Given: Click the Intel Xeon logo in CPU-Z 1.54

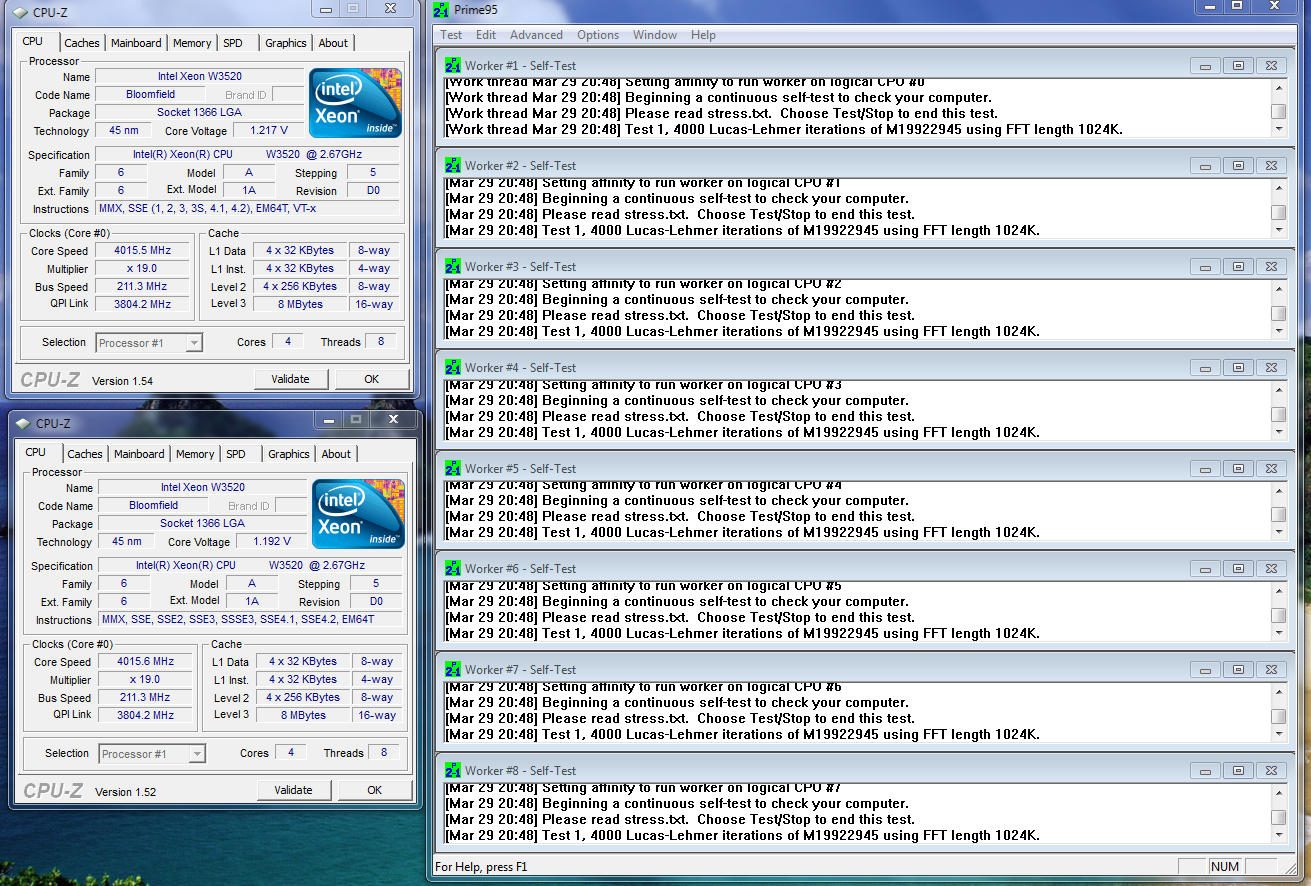Looking at the screenshot, I should (x=356, y=103).
